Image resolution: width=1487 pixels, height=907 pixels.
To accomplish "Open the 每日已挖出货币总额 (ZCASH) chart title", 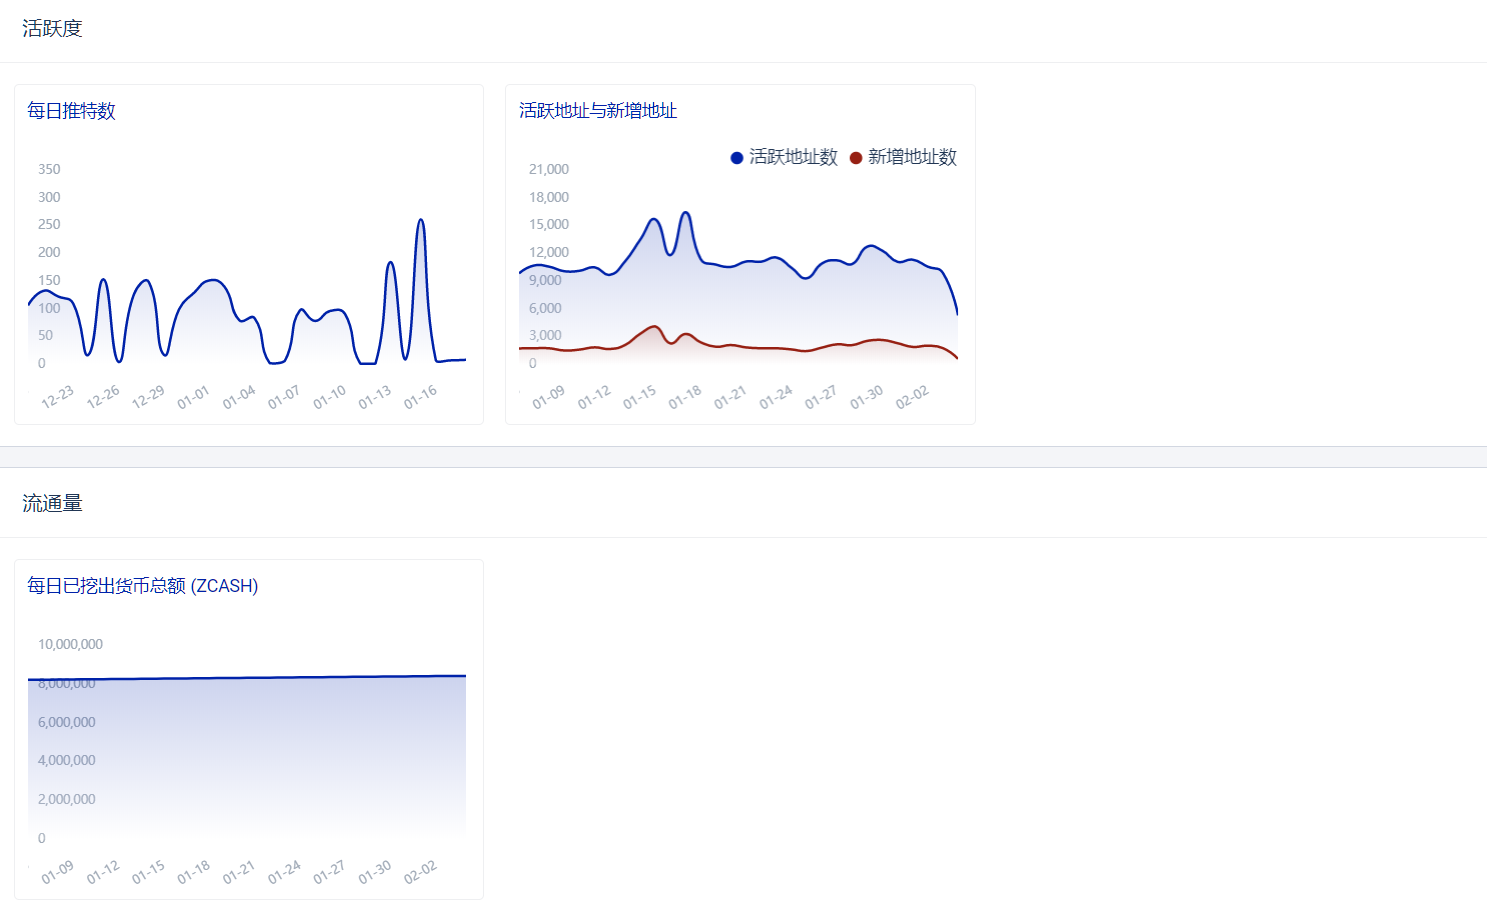I will click(x=142, y=586).
